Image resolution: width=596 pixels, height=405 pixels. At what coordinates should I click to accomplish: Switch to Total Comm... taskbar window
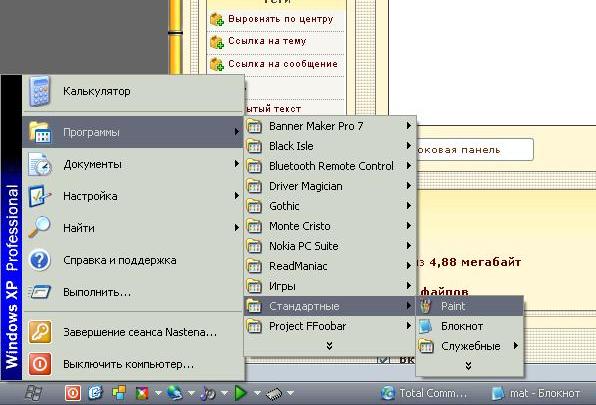[x=424, y=393]
